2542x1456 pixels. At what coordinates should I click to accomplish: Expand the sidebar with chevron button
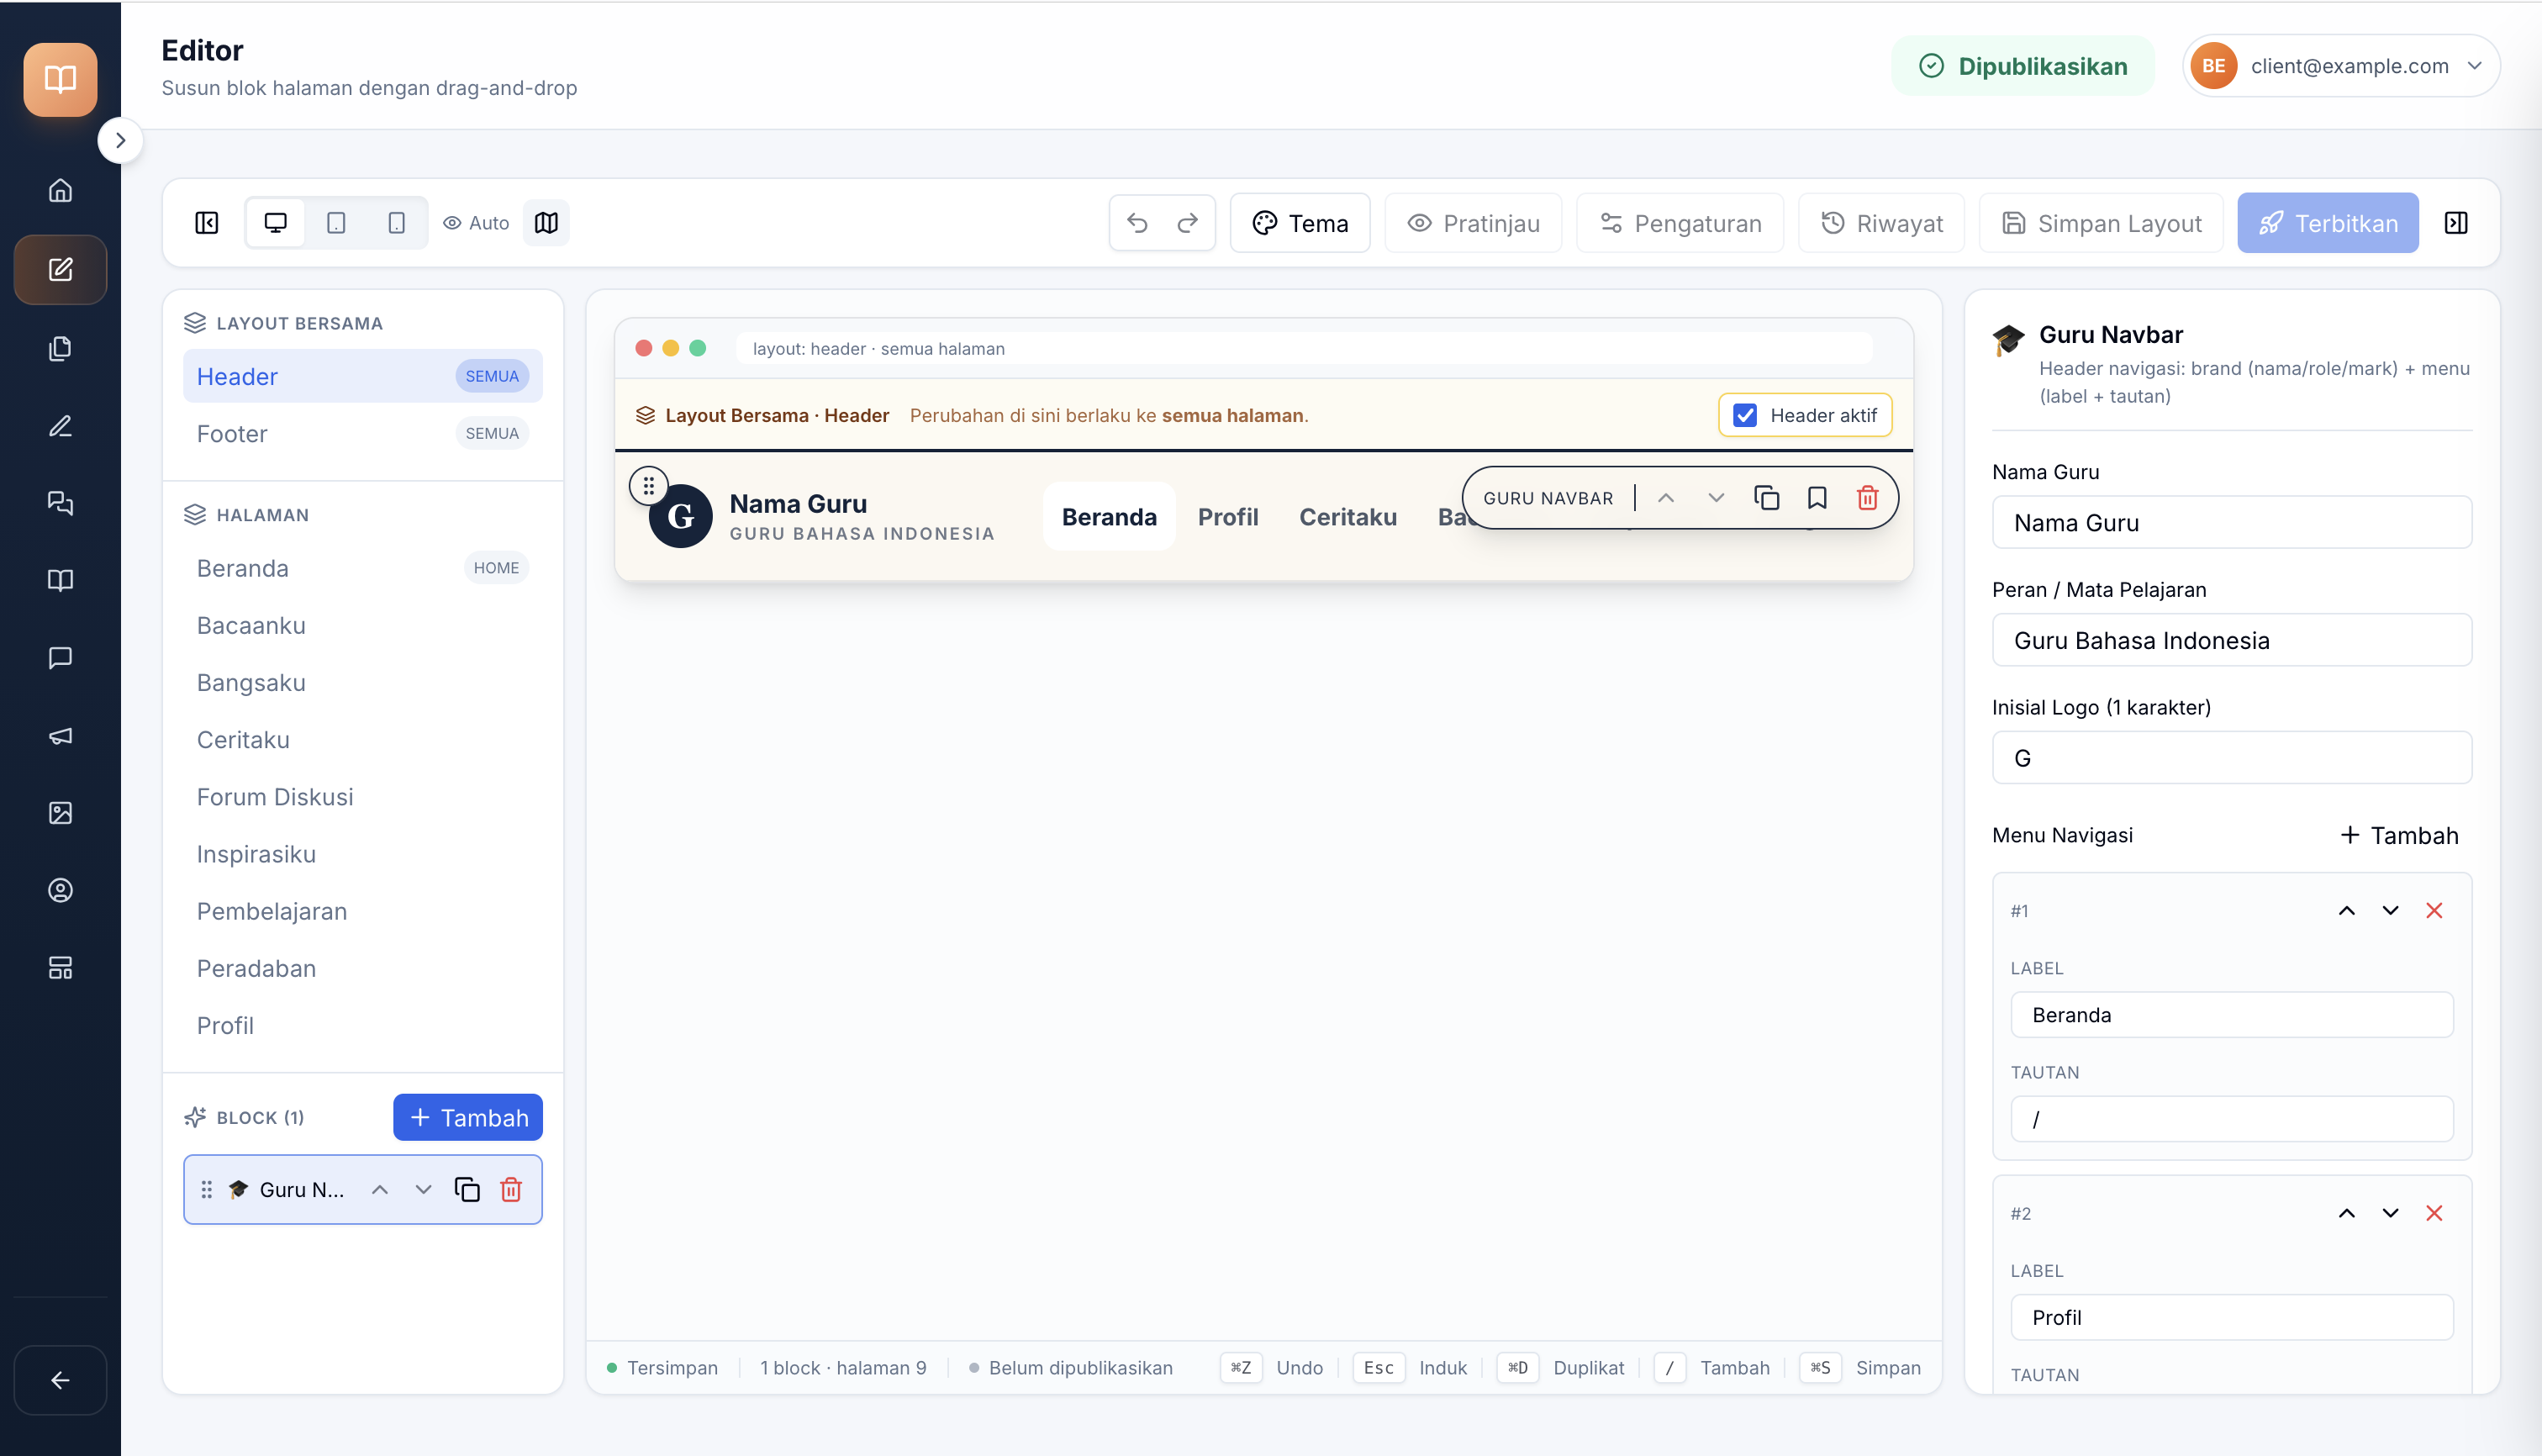(120, 140)
